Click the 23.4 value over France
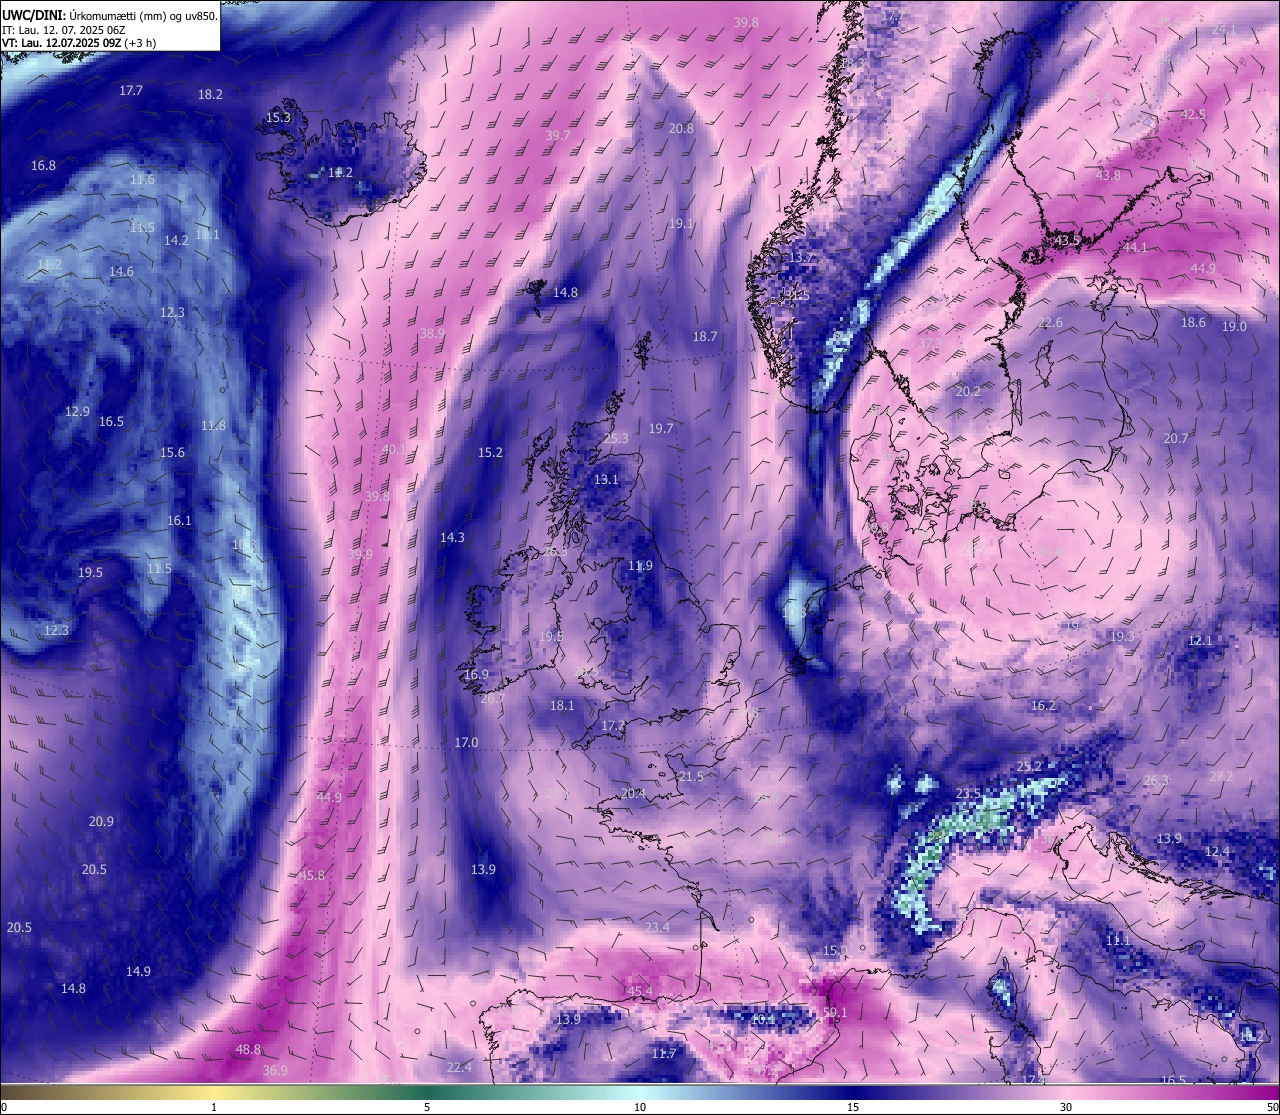This screenshot has height=1115, width=1280. (x=657, y=927)
